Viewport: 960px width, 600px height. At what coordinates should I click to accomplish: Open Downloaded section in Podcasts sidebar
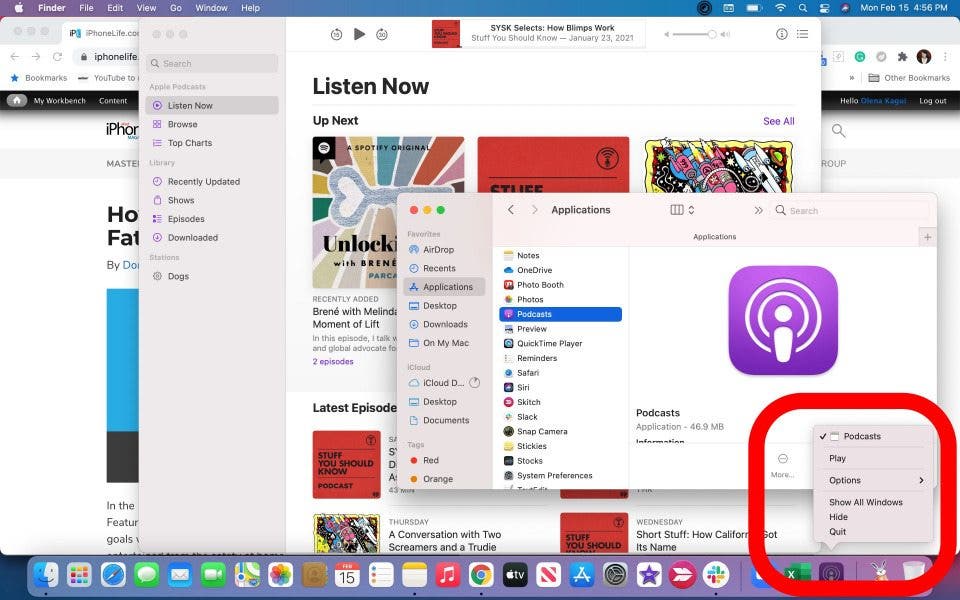click(193, 238)
